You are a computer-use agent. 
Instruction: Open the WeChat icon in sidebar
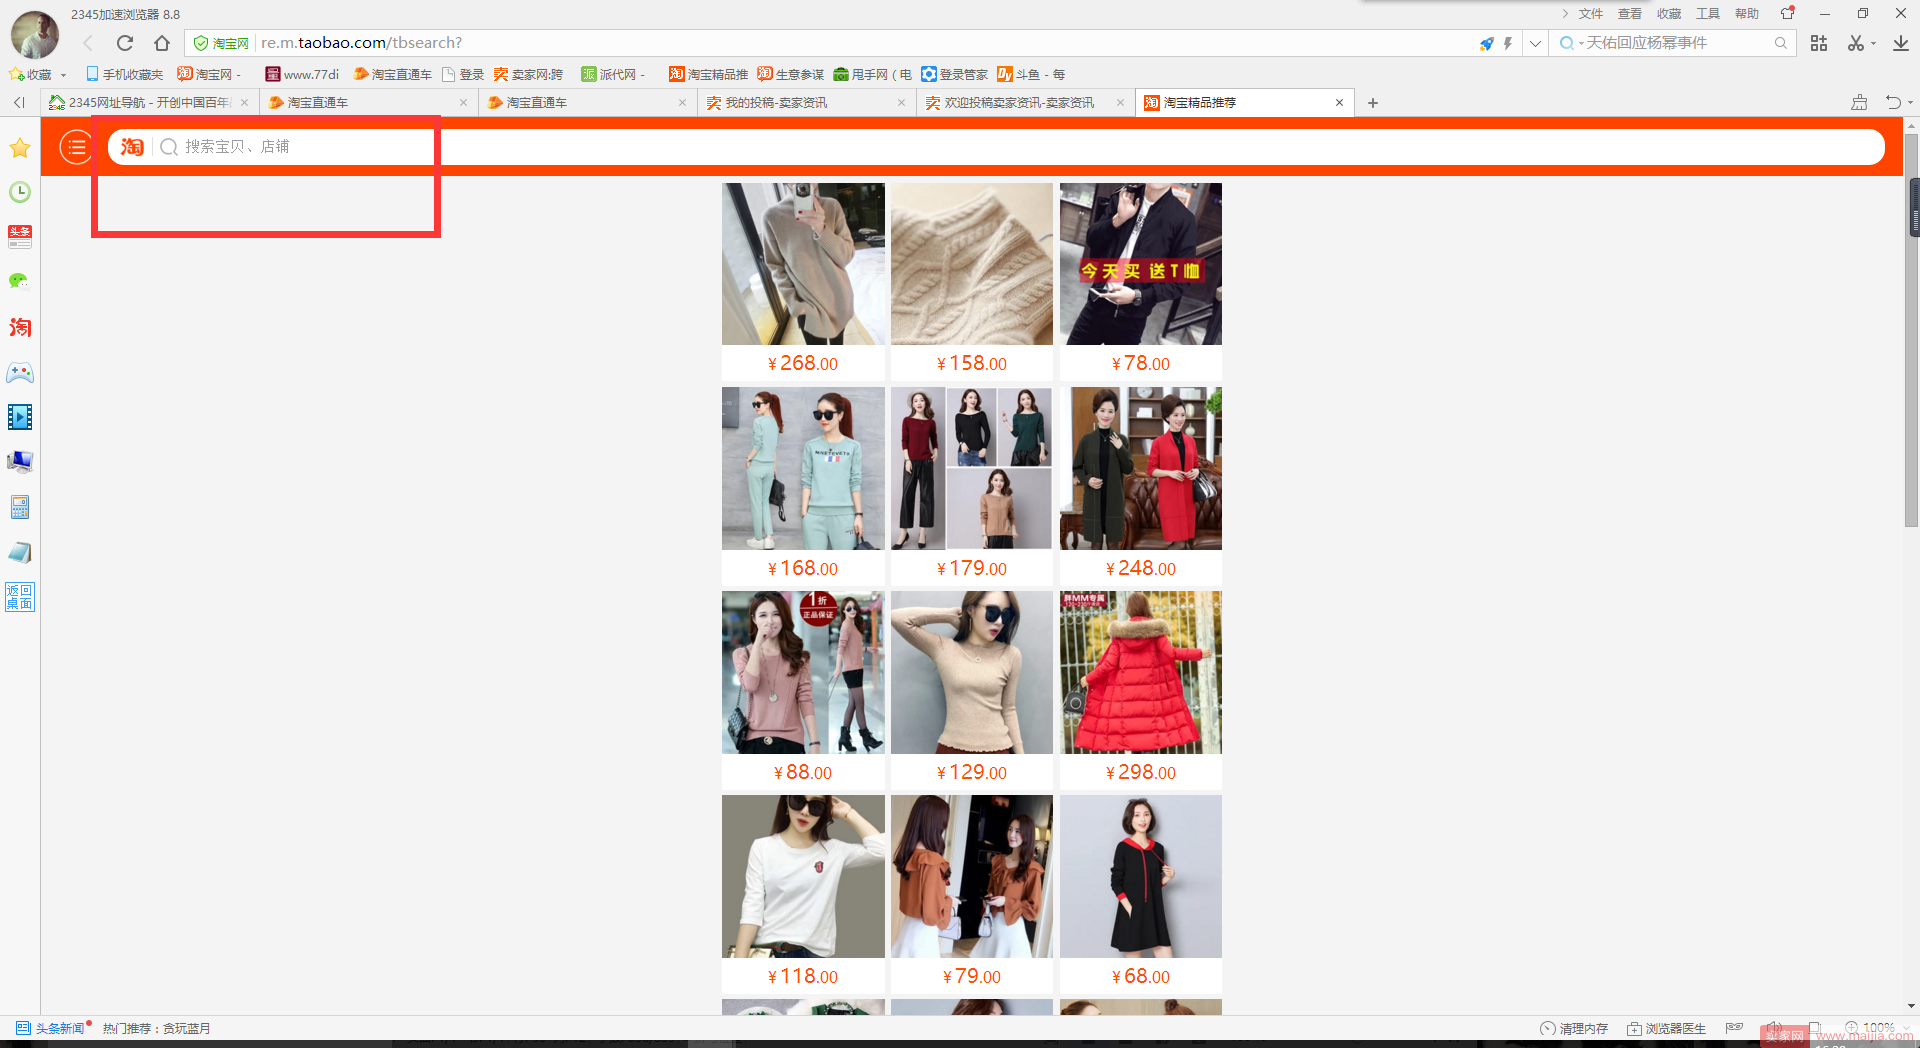(x=20, y=282)
